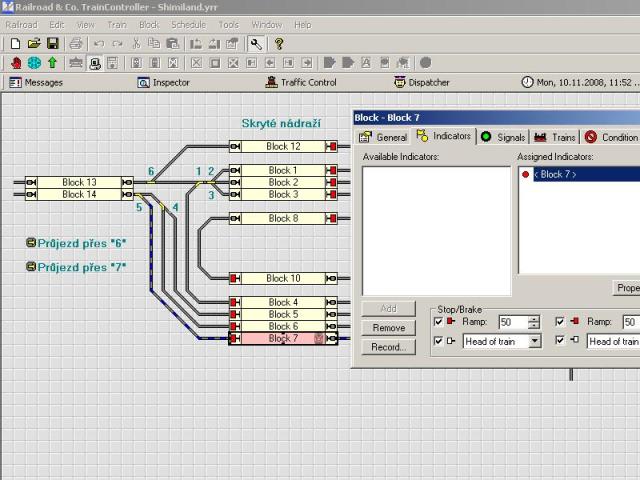This screenshot has width=640, height=480.
Task: Click the Block 8 element
Action: 283,218
